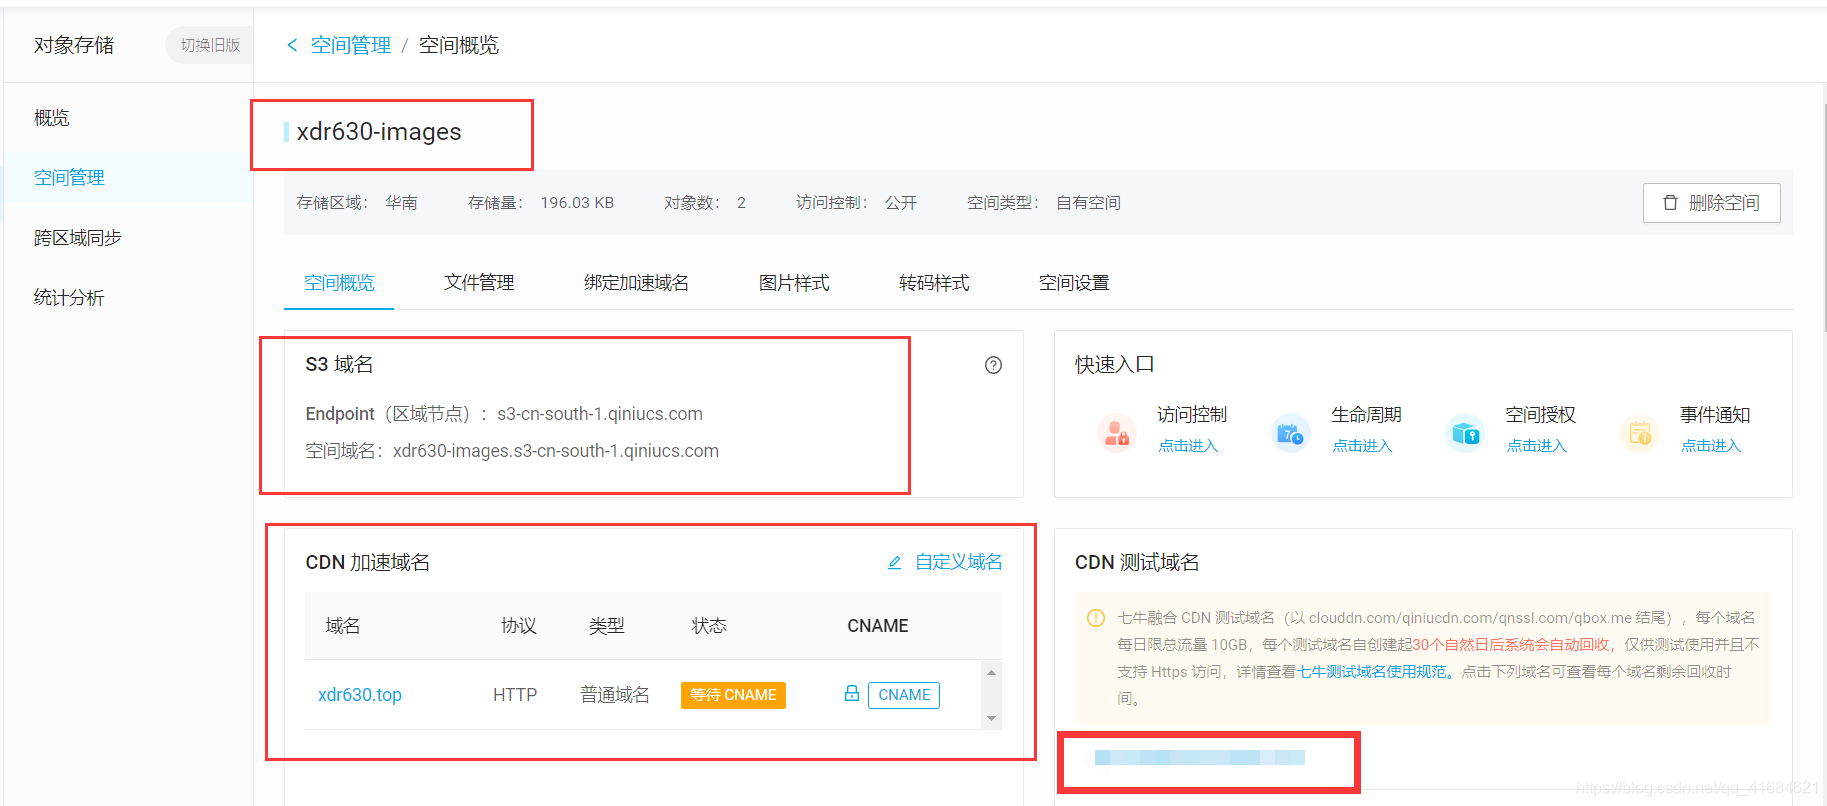This screenshot has width=1827, height=806.
Task: Click the lock icon beside CNAME button
Action: tap(852, 694)
